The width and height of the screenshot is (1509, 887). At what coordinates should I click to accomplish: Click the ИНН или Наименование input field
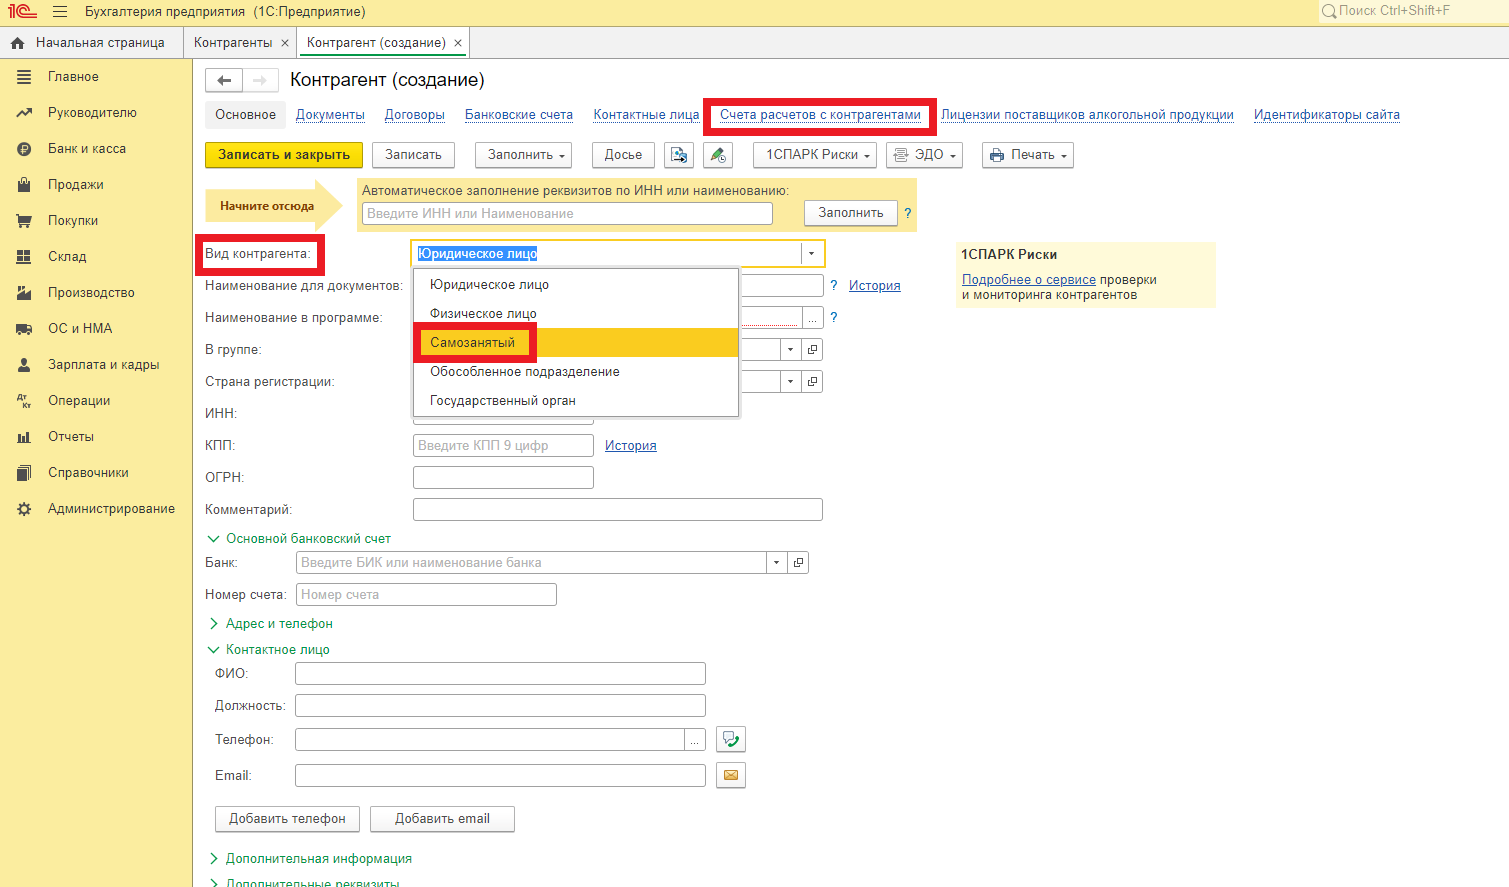[567, 214]
